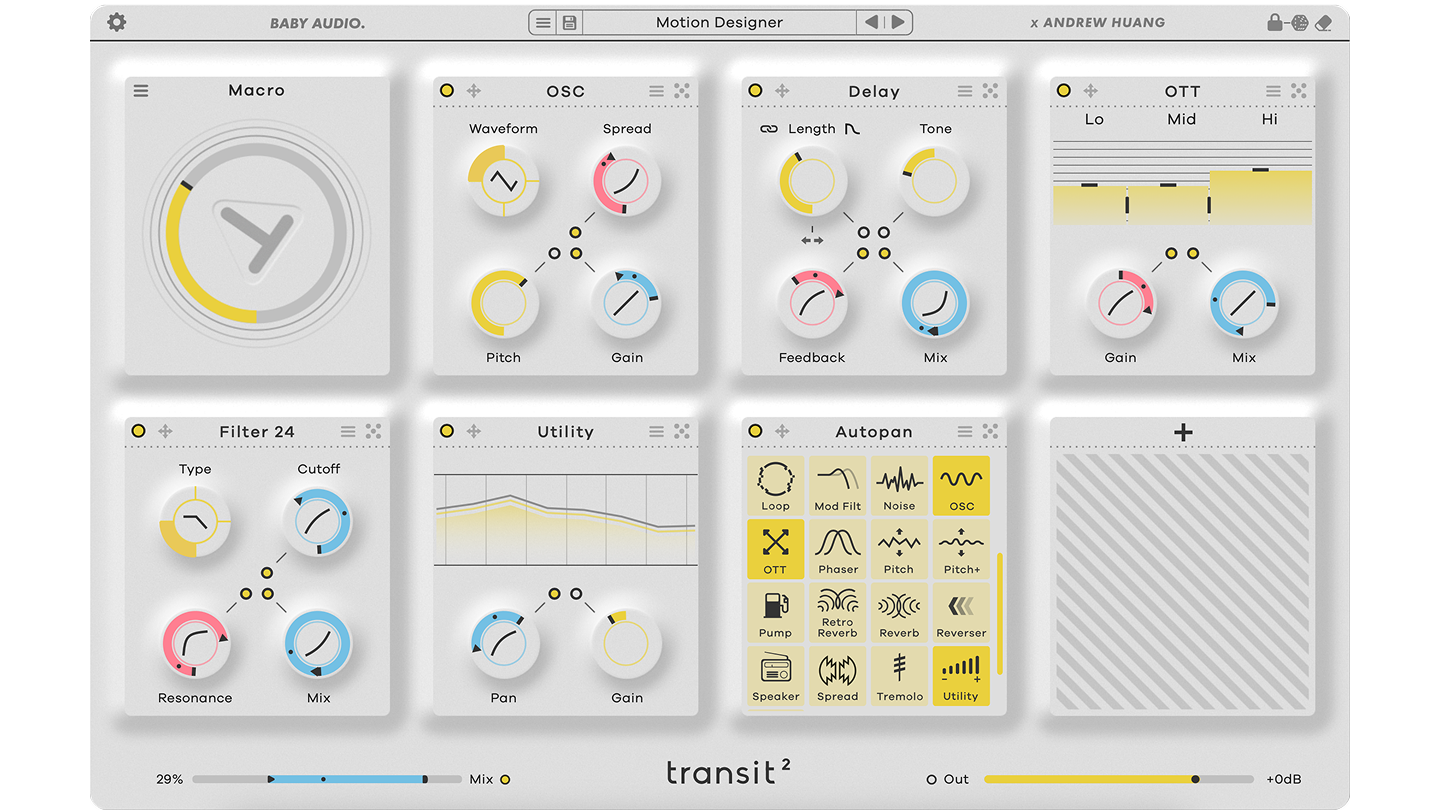Toggle OTT module power light
The image size is (1440, 810).
[1064, 91]
